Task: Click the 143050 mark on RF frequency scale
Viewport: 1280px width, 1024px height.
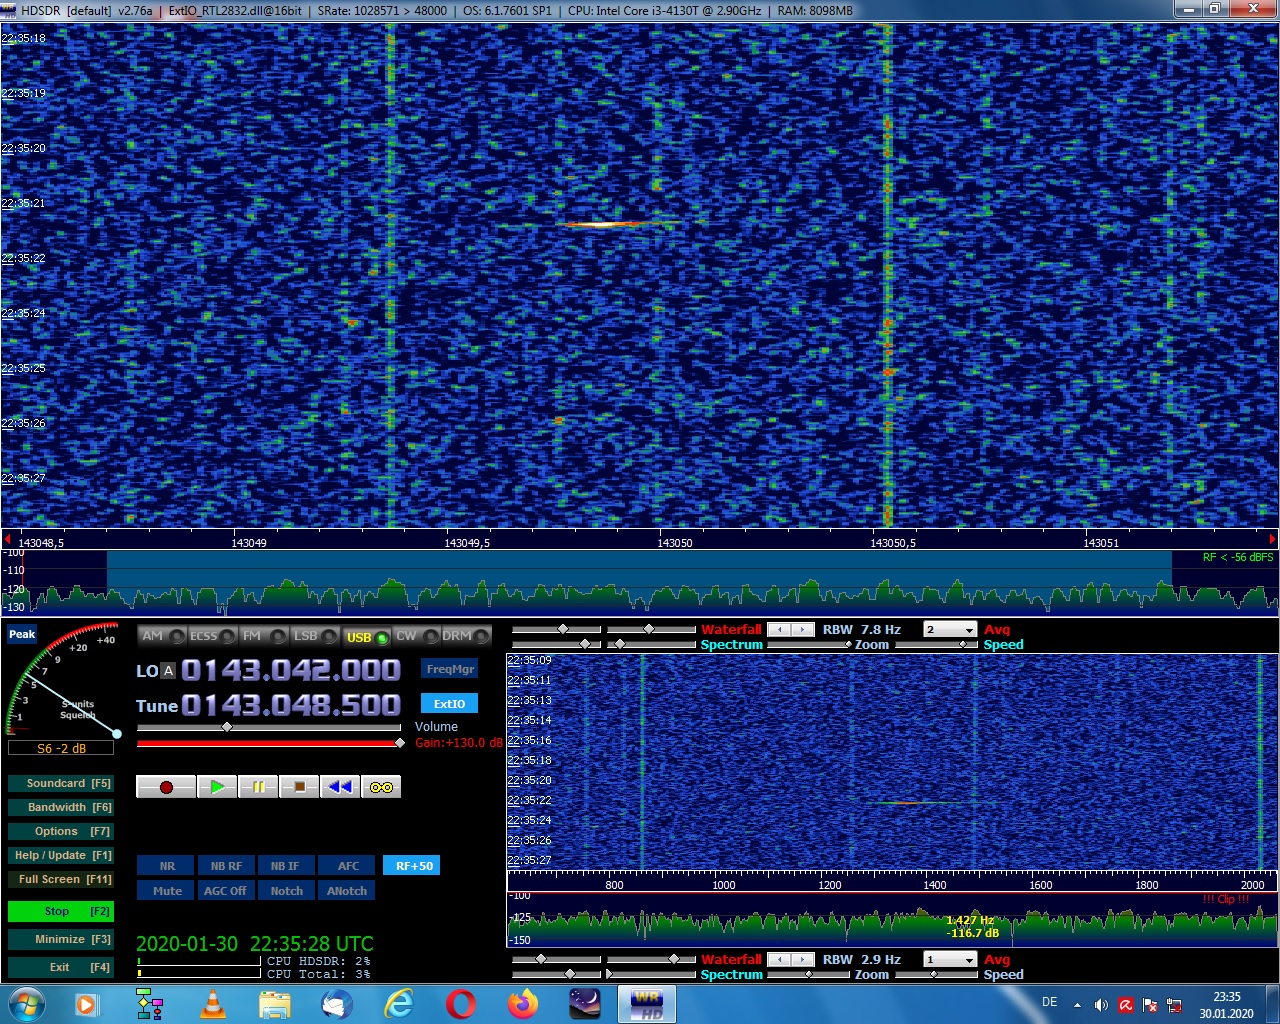Action: click(x=675, y=543)
